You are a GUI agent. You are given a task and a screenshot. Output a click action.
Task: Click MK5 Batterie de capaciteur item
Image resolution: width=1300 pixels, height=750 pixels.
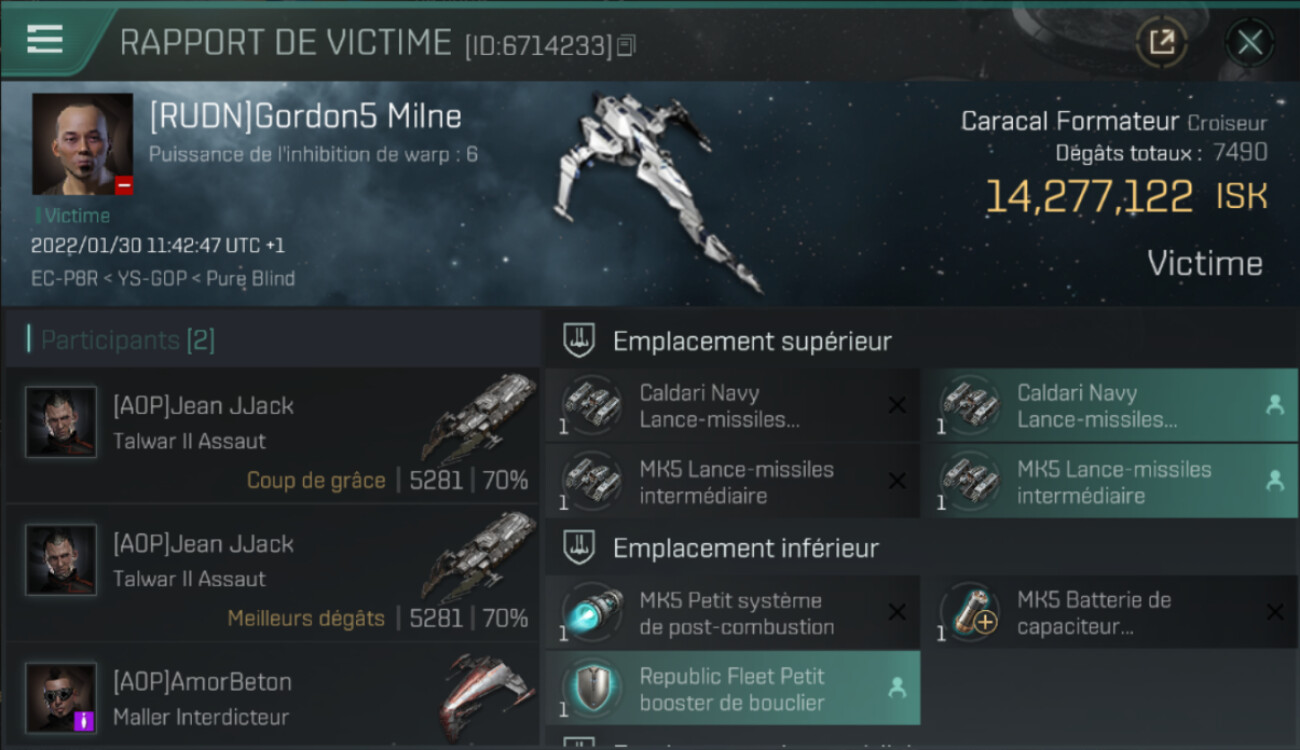tap(1110, 613)
